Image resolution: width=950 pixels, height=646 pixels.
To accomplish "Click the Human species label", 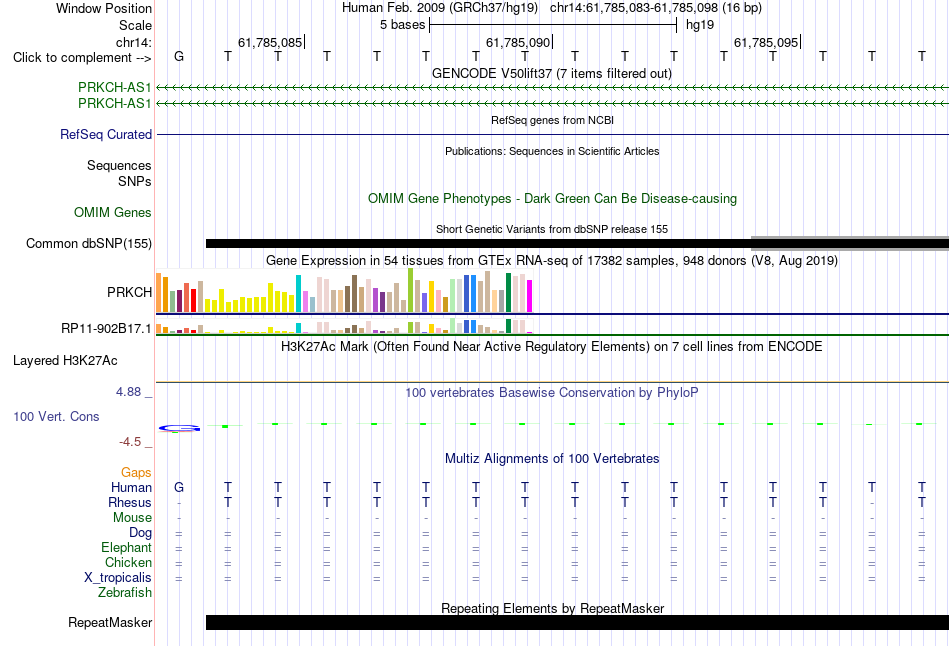I will pyautogui.click(x=131, y=487).
